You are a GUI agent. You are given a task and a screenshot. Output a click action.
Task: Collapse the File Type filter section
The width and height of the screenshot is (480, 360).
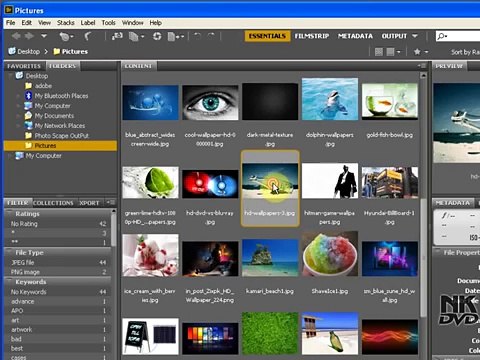pyautogui.click(x=9, y=253)
